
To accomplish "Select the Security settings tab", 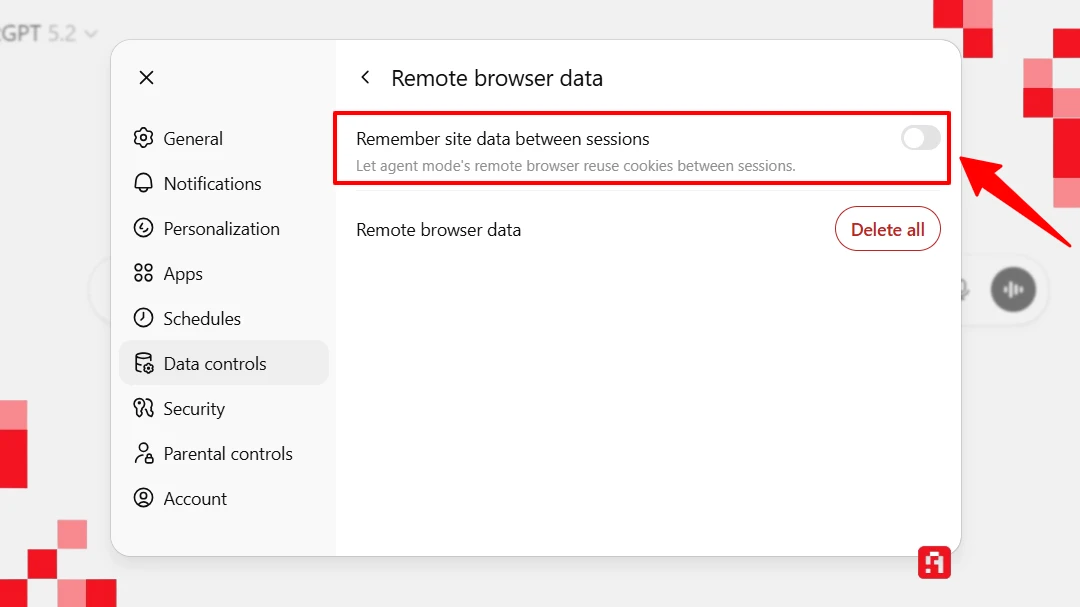I will tap(194, 409).
